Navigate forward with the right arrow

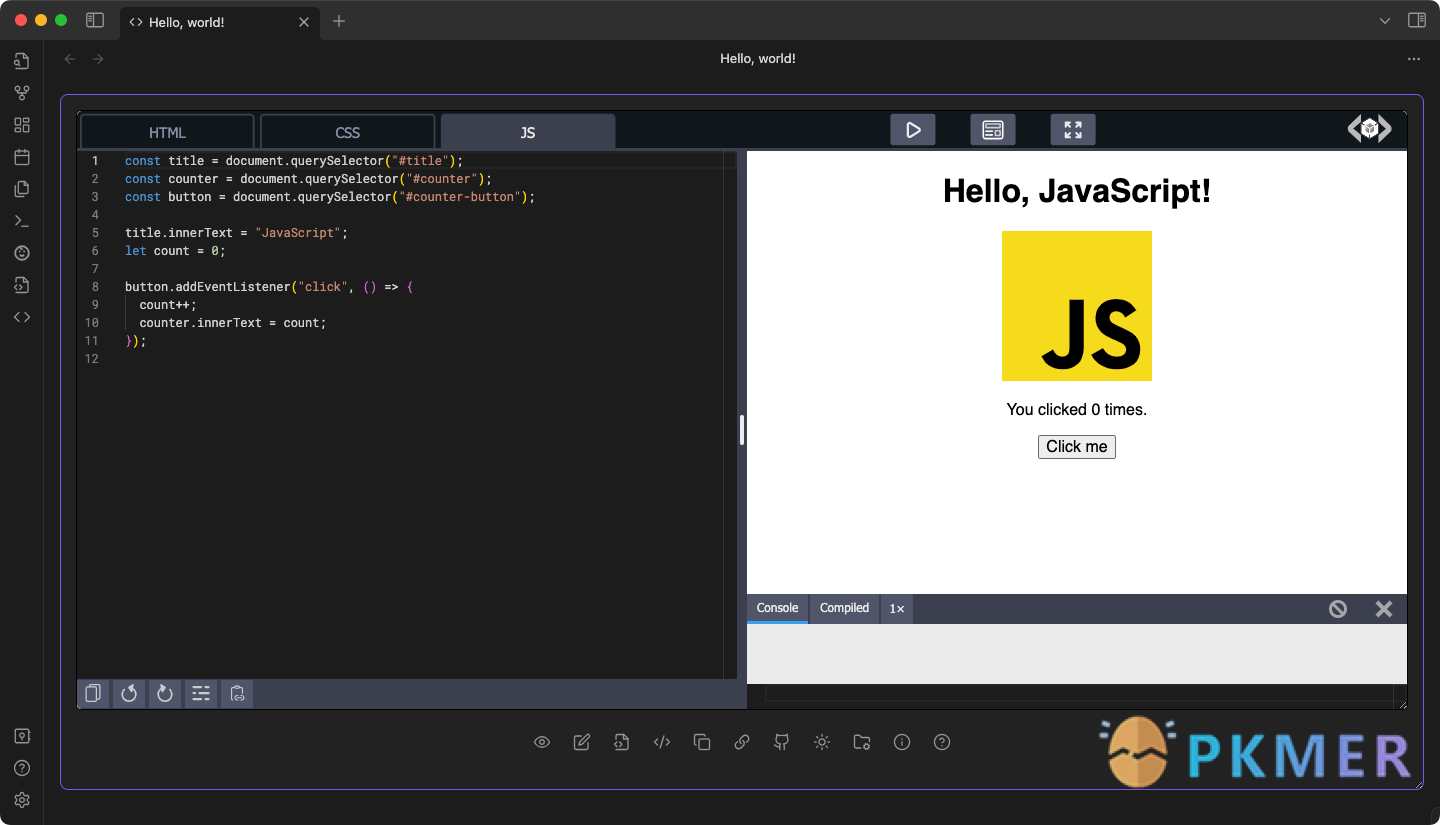[98, 59]
